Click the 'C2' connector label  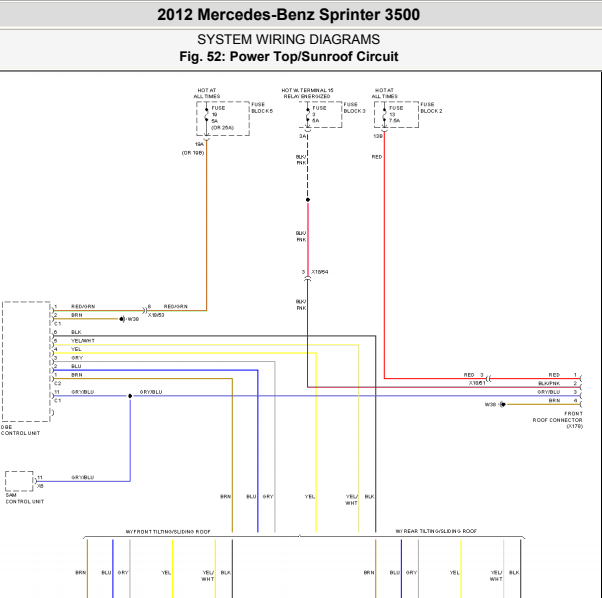[57, 383]
